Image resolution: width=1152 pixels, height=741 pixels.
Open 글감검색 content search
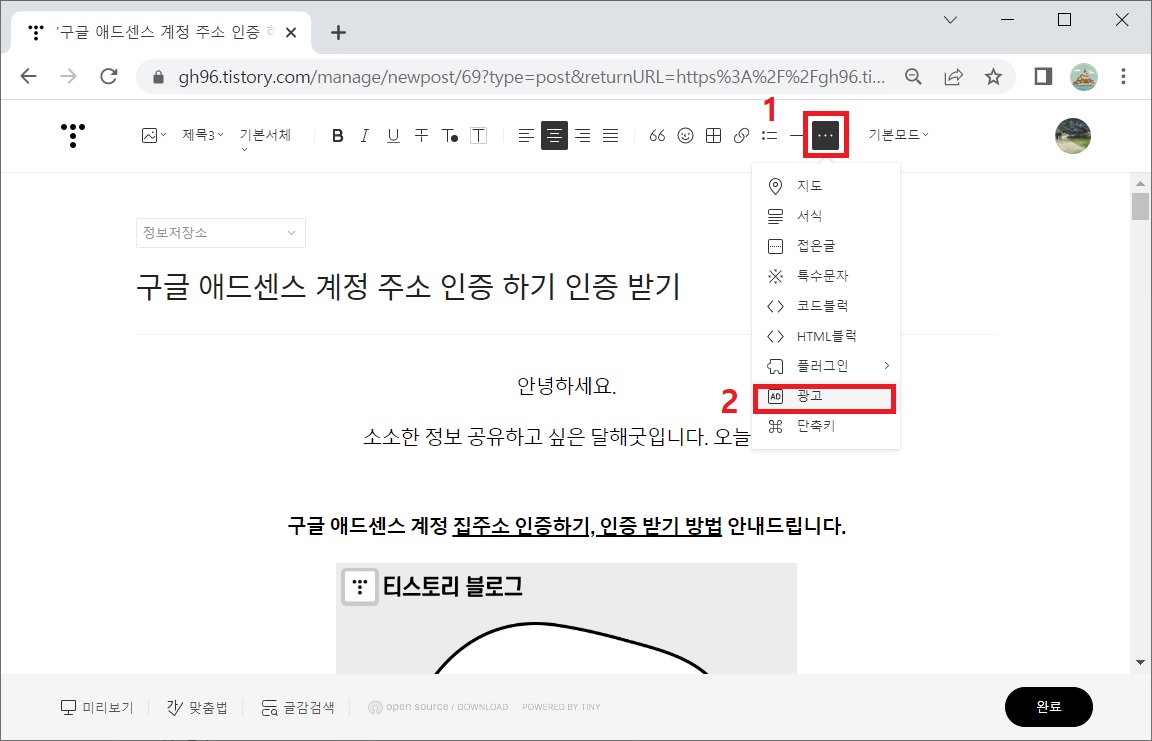point(298,707)
